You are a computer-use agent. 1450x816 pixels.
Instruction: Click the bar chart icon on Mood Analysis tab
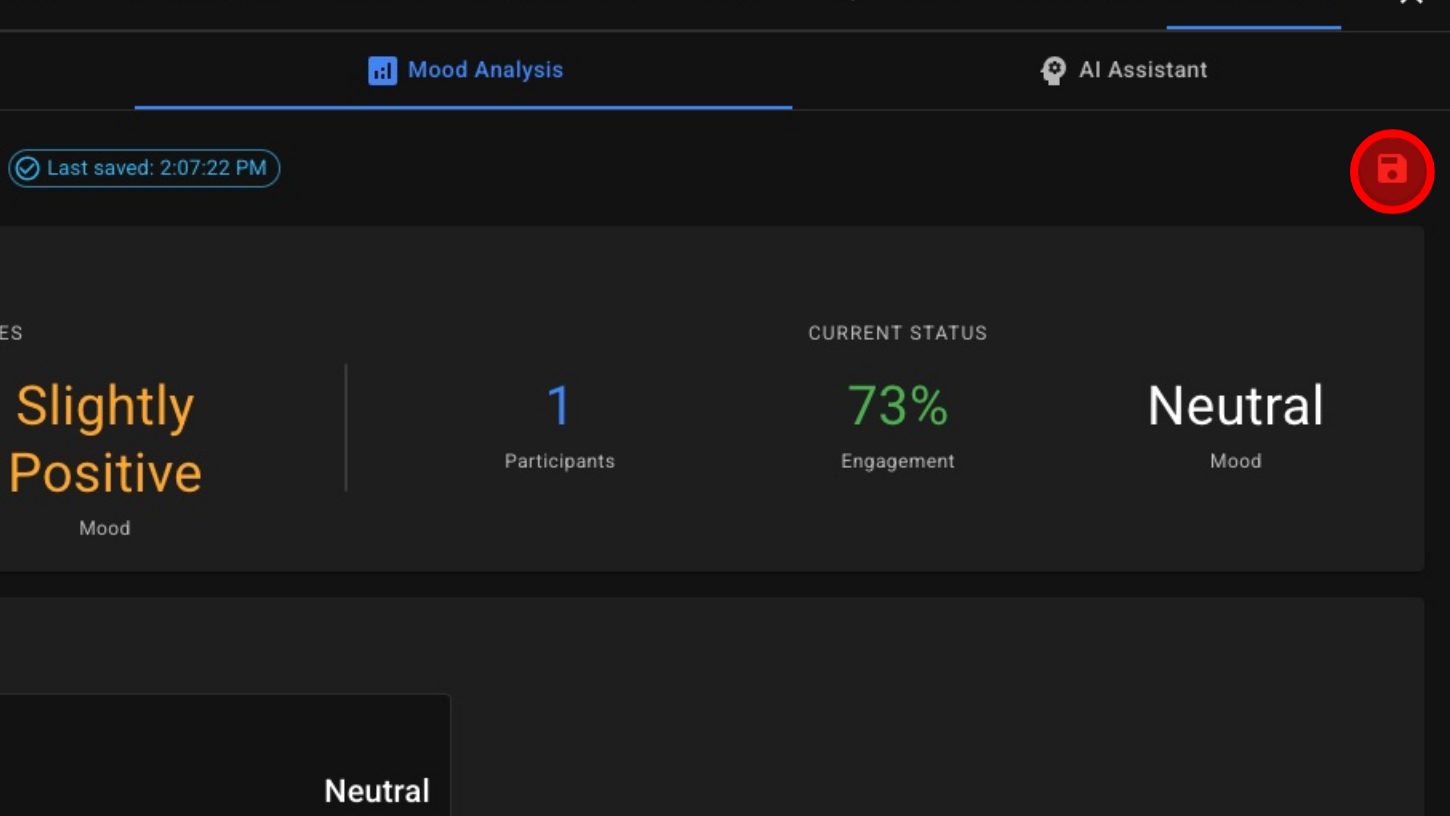[x=382, y=70]
